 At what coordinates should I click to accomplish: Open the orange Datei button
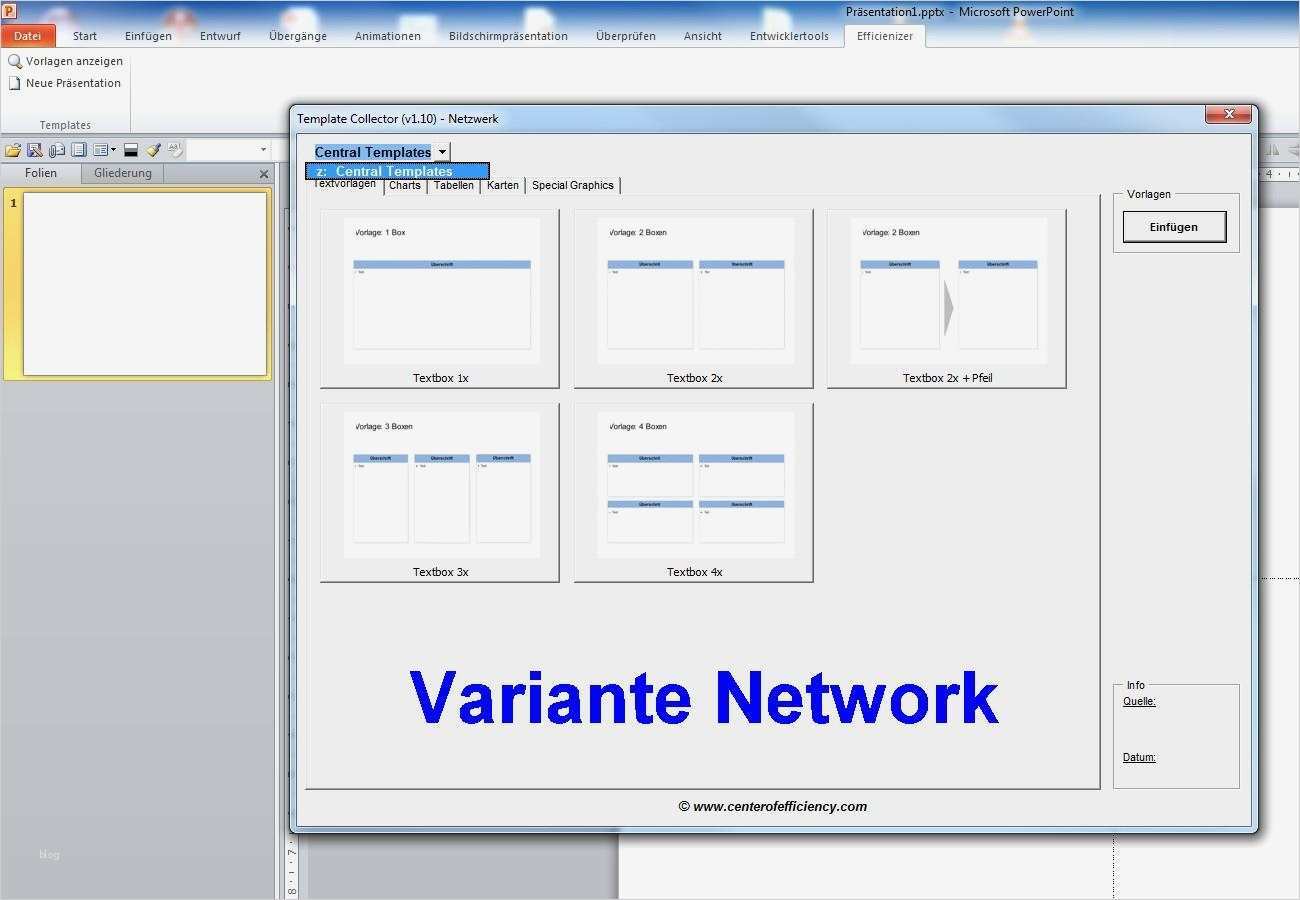[28, 36]
